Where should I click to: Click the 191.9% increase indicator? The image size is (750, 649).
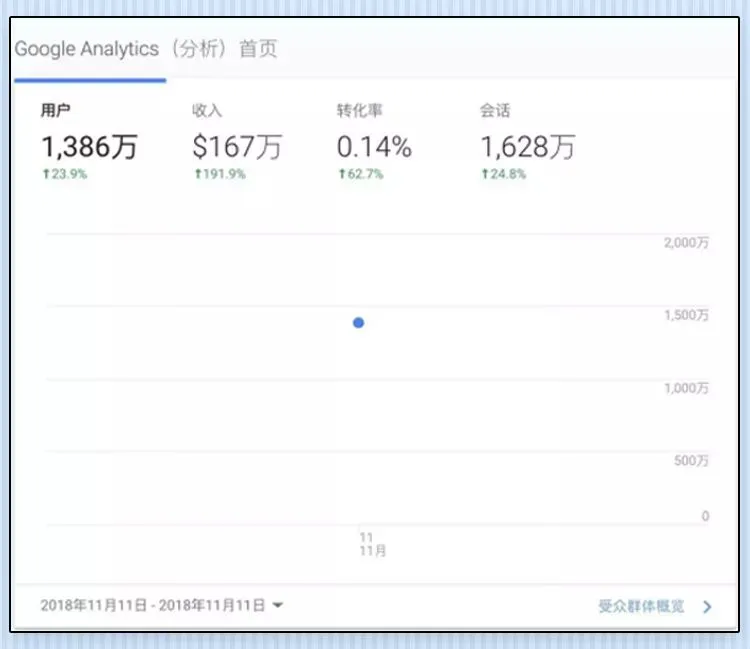(220, 174)
